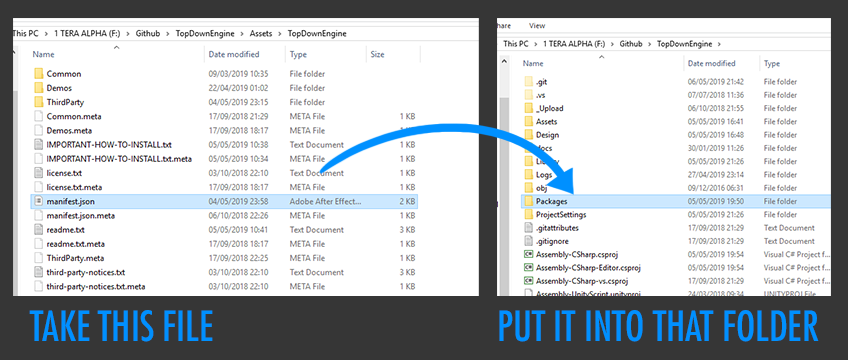Click the .gitattributes file icon
848x360 pixels.
tap(528, 228)
